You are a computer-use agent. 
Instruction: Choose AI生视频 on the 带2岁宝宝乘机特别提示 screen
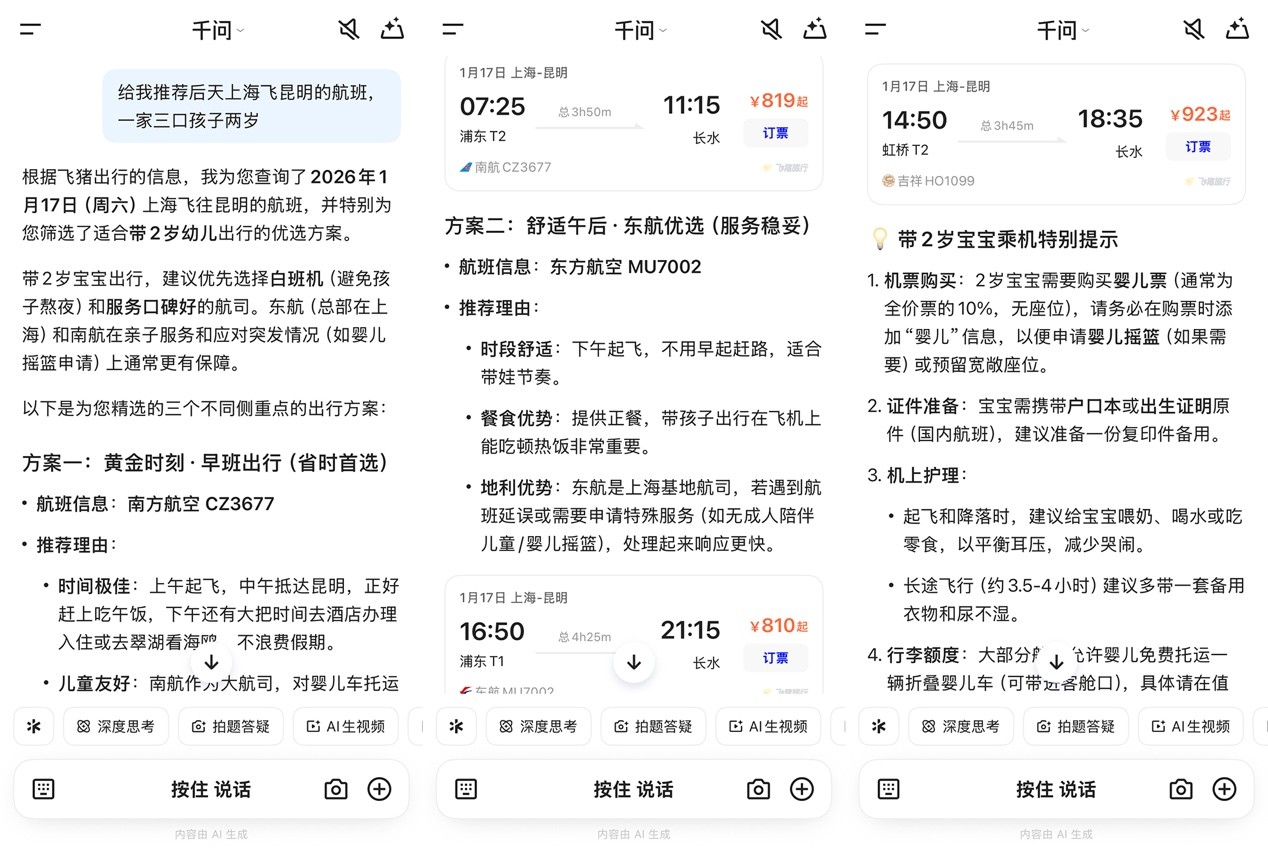click(x=1191, y=727)
